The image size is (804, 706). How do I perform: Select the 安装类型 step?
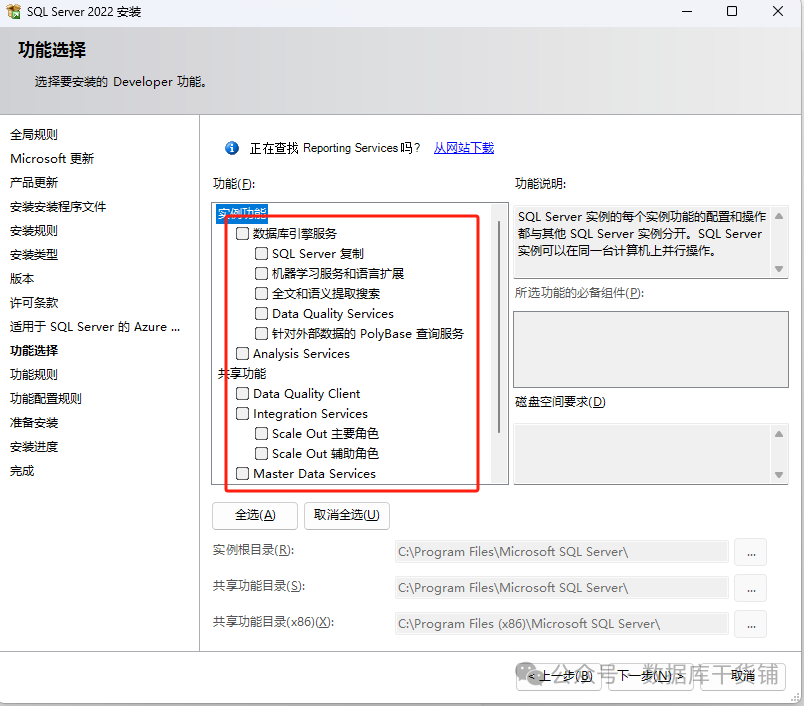(x=34, y=255)
